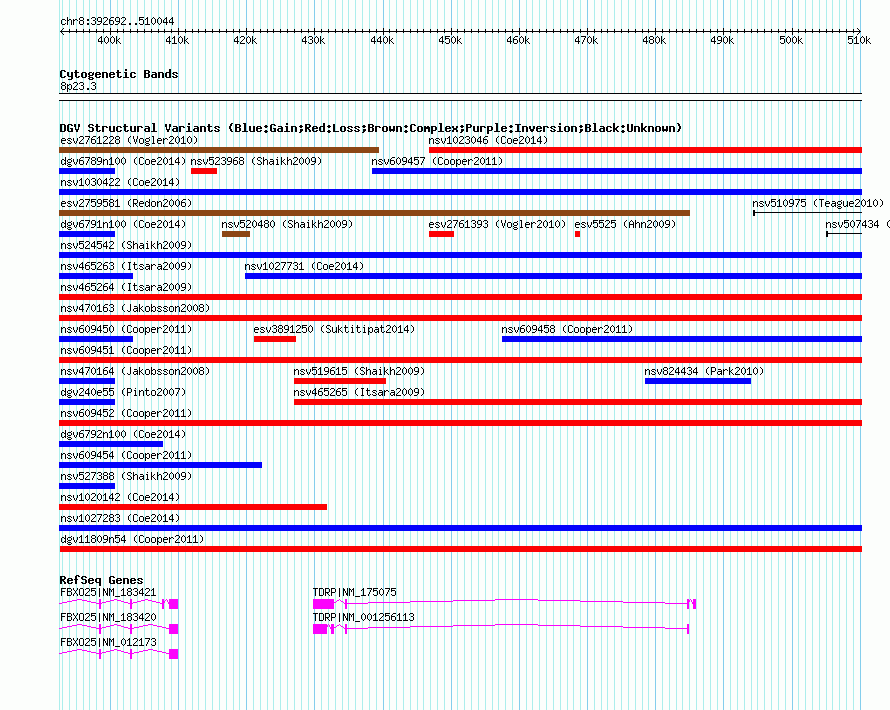Select the Cytogenetic Bands track title
The width and height of the screenshot is (890, 710).
[x=119, y=74]
